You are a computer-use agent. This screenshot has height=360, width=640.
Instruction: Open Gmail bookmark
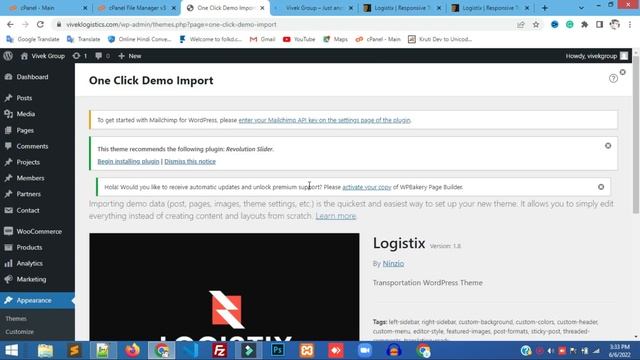(x=262, y=39)
